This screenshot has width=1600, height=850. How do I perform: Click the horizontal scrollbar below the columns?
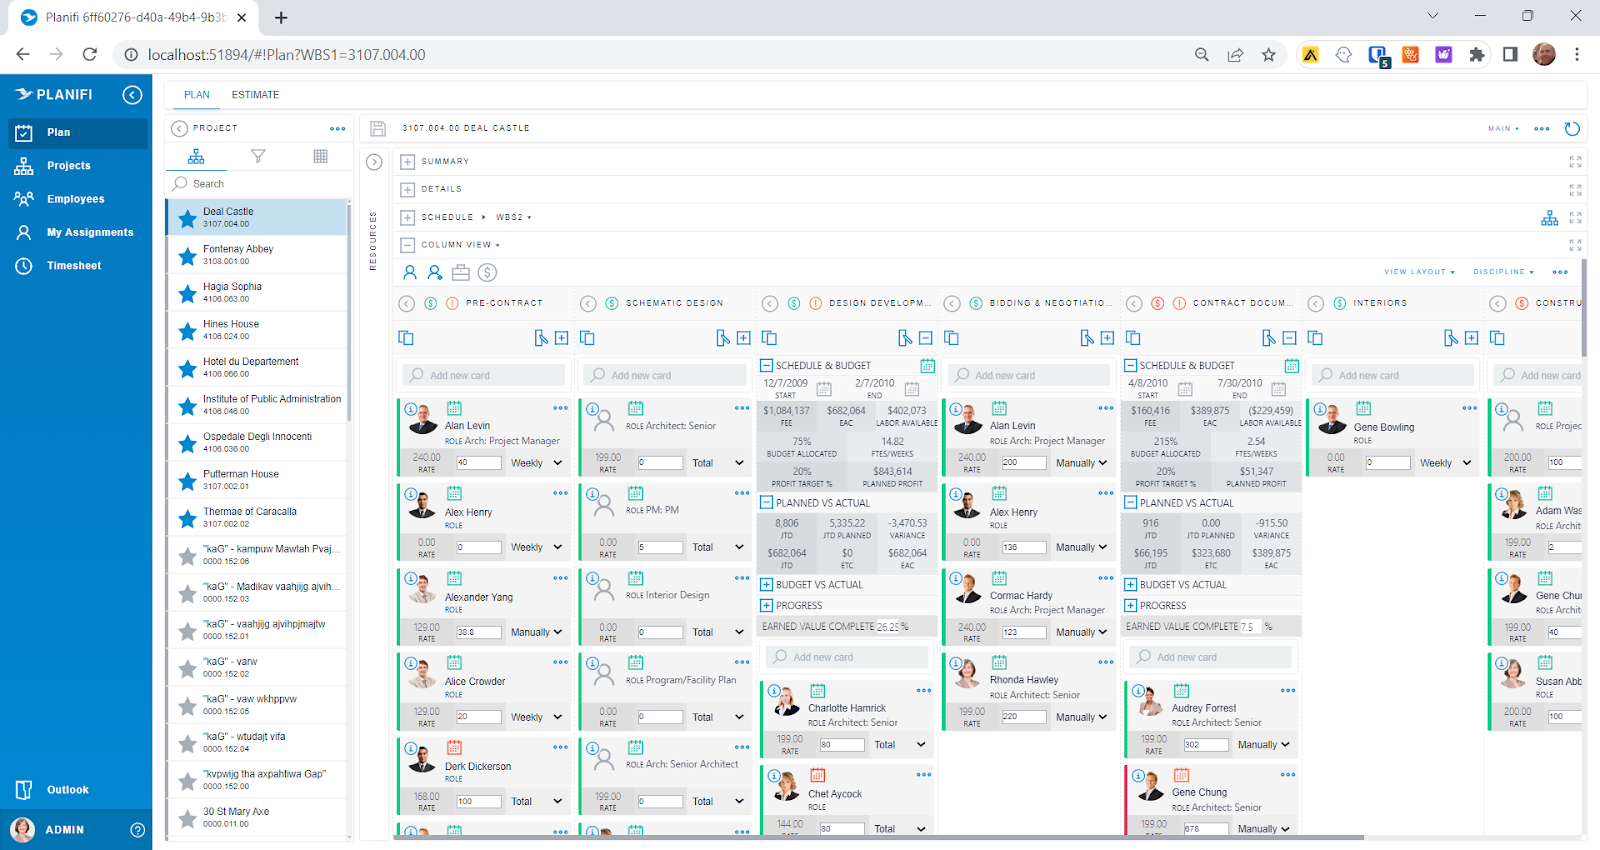pos(880,838)
